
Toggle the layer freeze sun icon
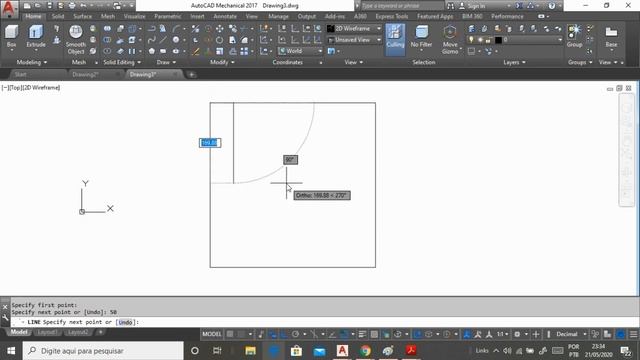click(x=480, y=40)
